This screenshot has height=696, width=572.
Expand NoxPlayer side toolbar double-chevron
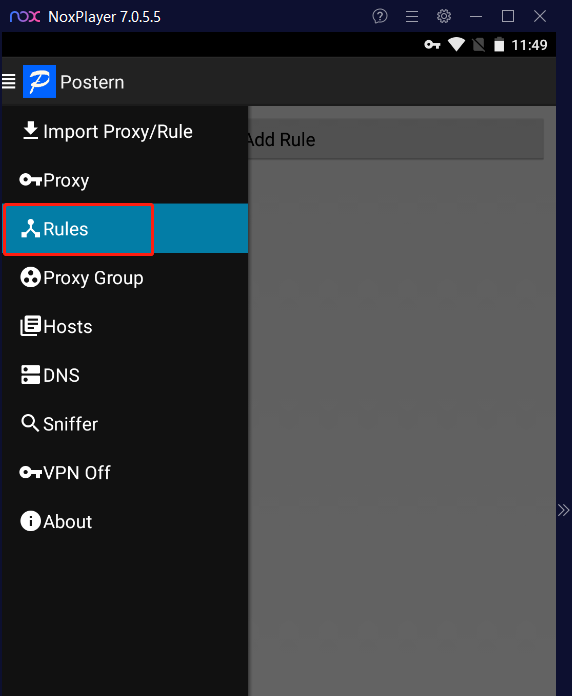(564, 510)
